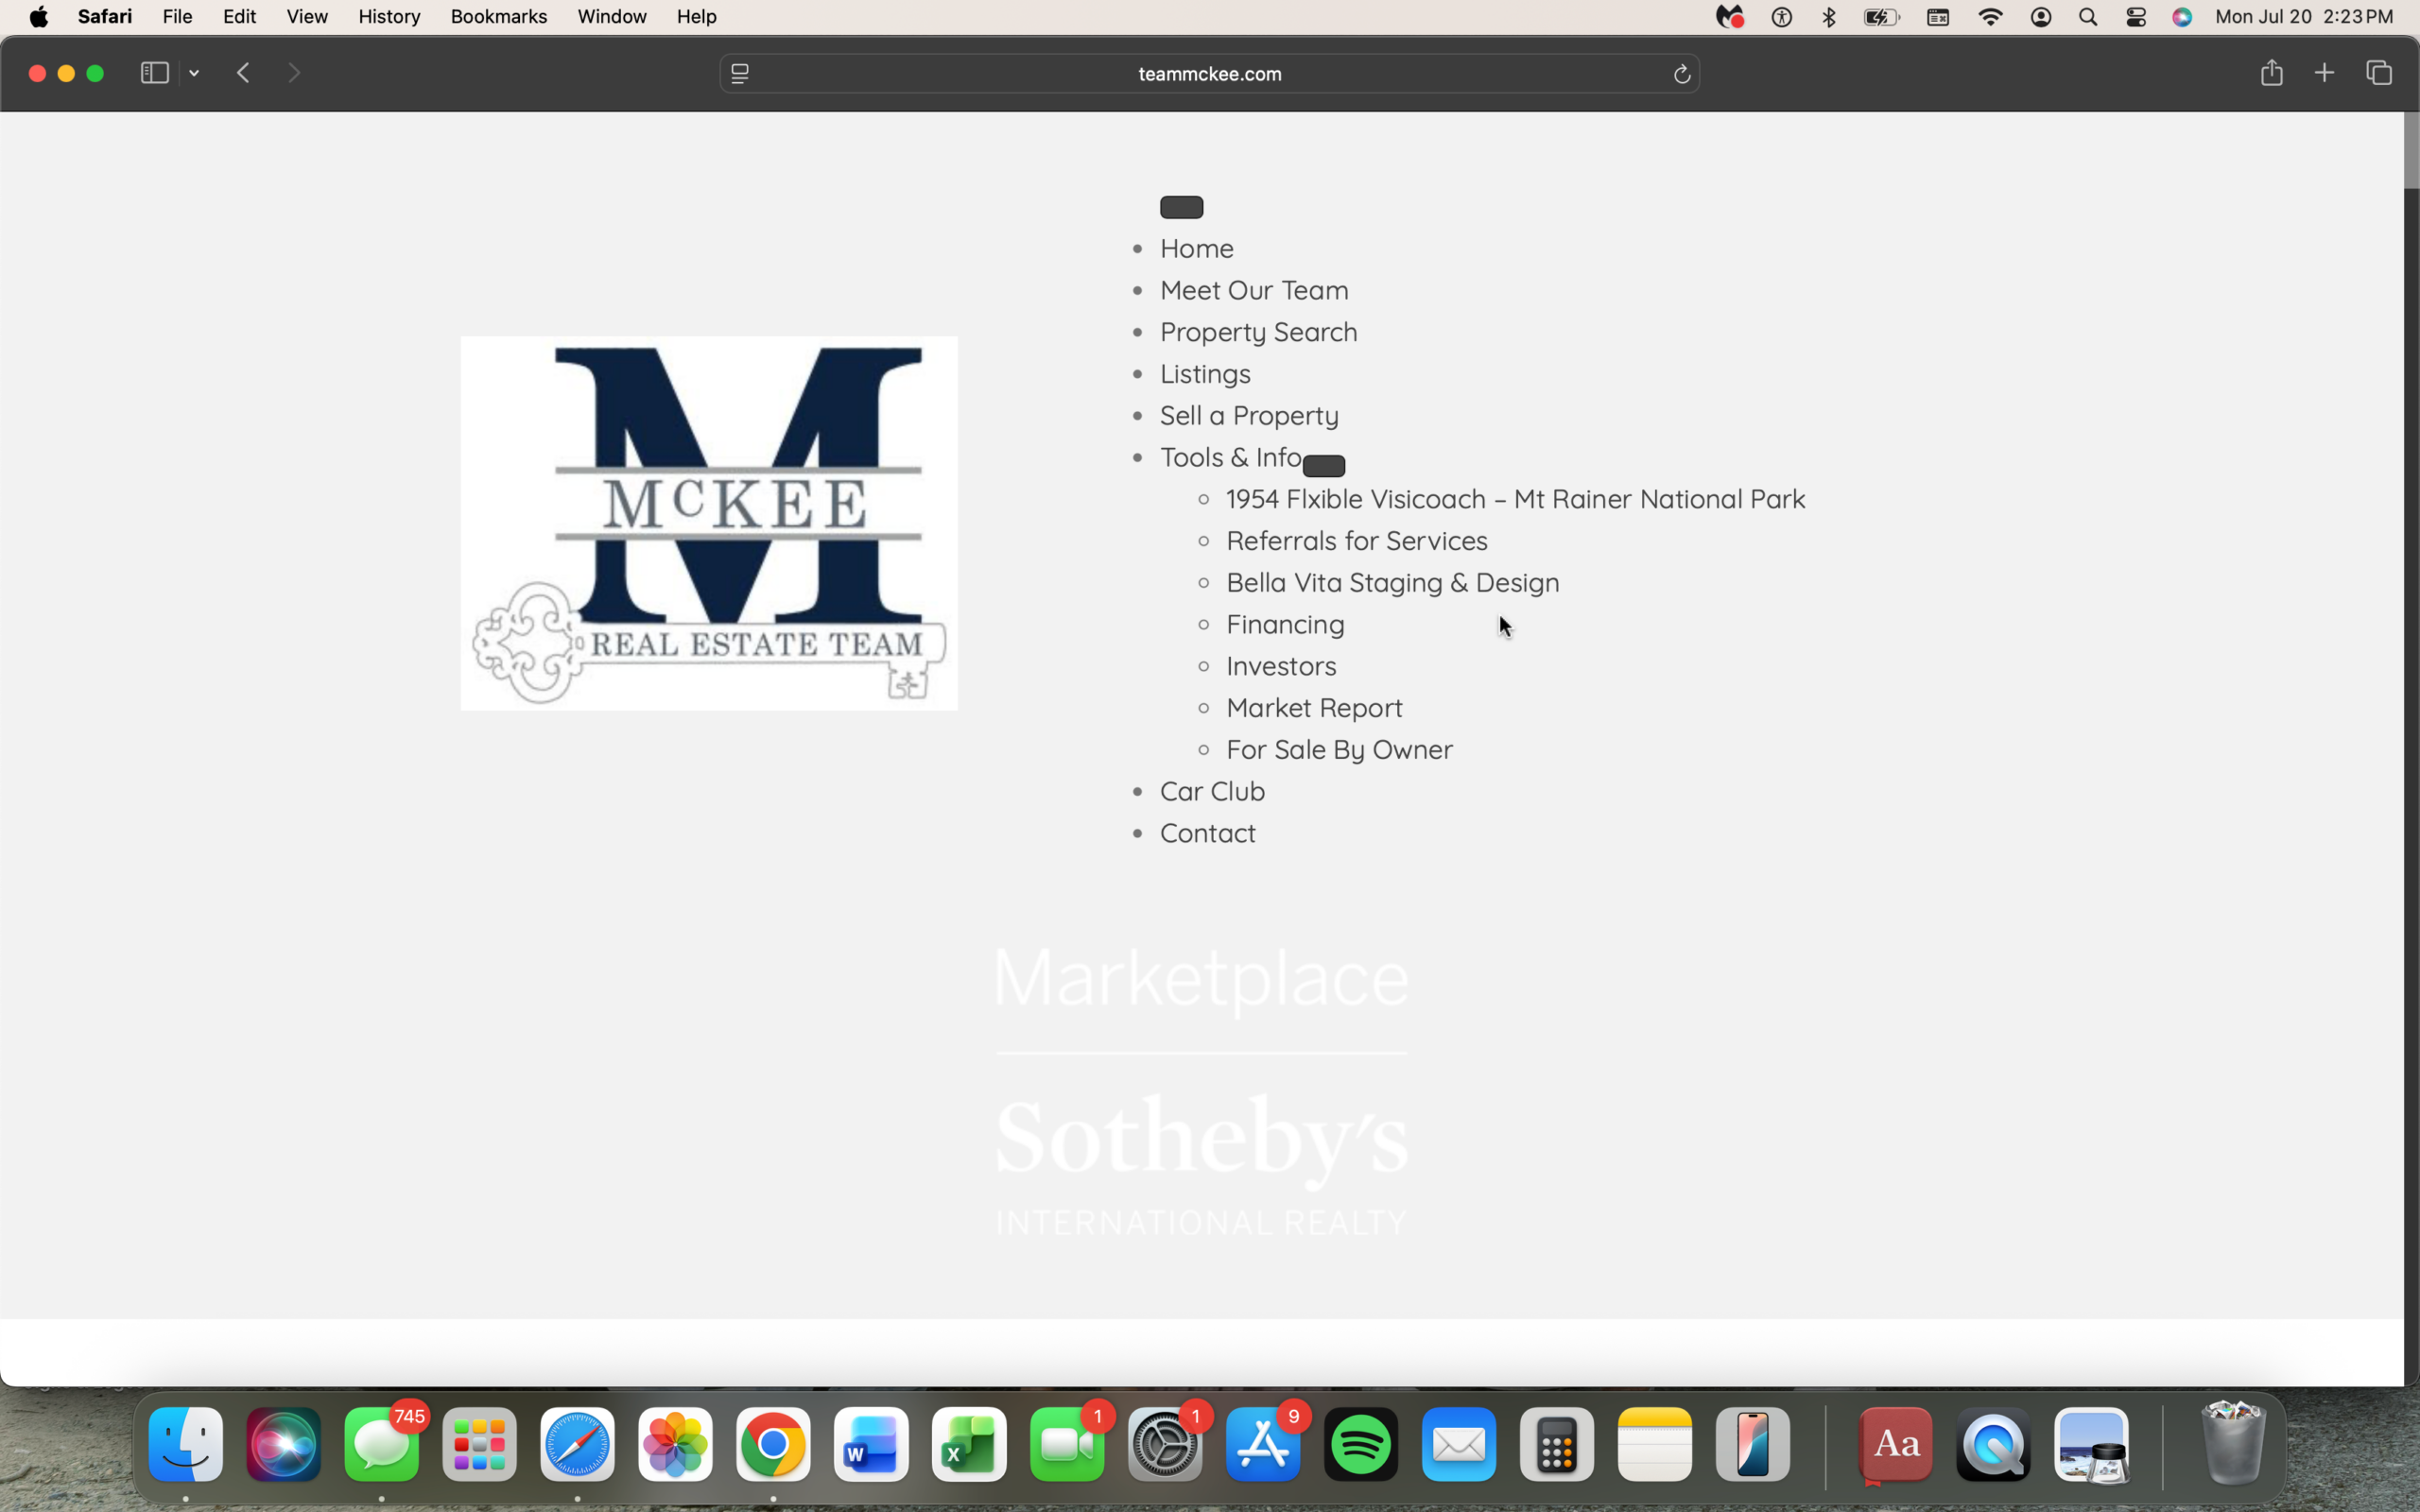2420x1512 pixels.
Task: Open Property Search link
Action: 1259,332
